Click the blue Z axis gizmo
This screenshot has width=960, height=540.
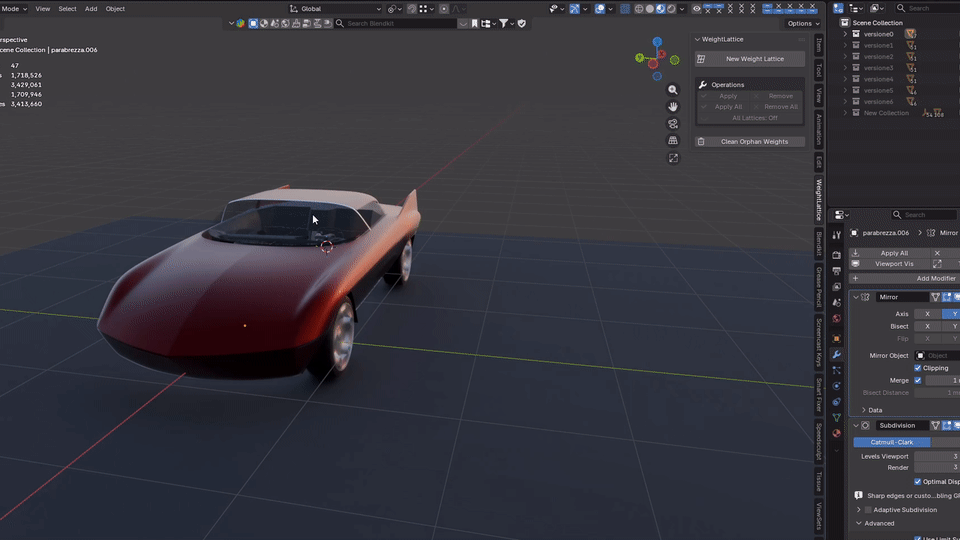657,42
